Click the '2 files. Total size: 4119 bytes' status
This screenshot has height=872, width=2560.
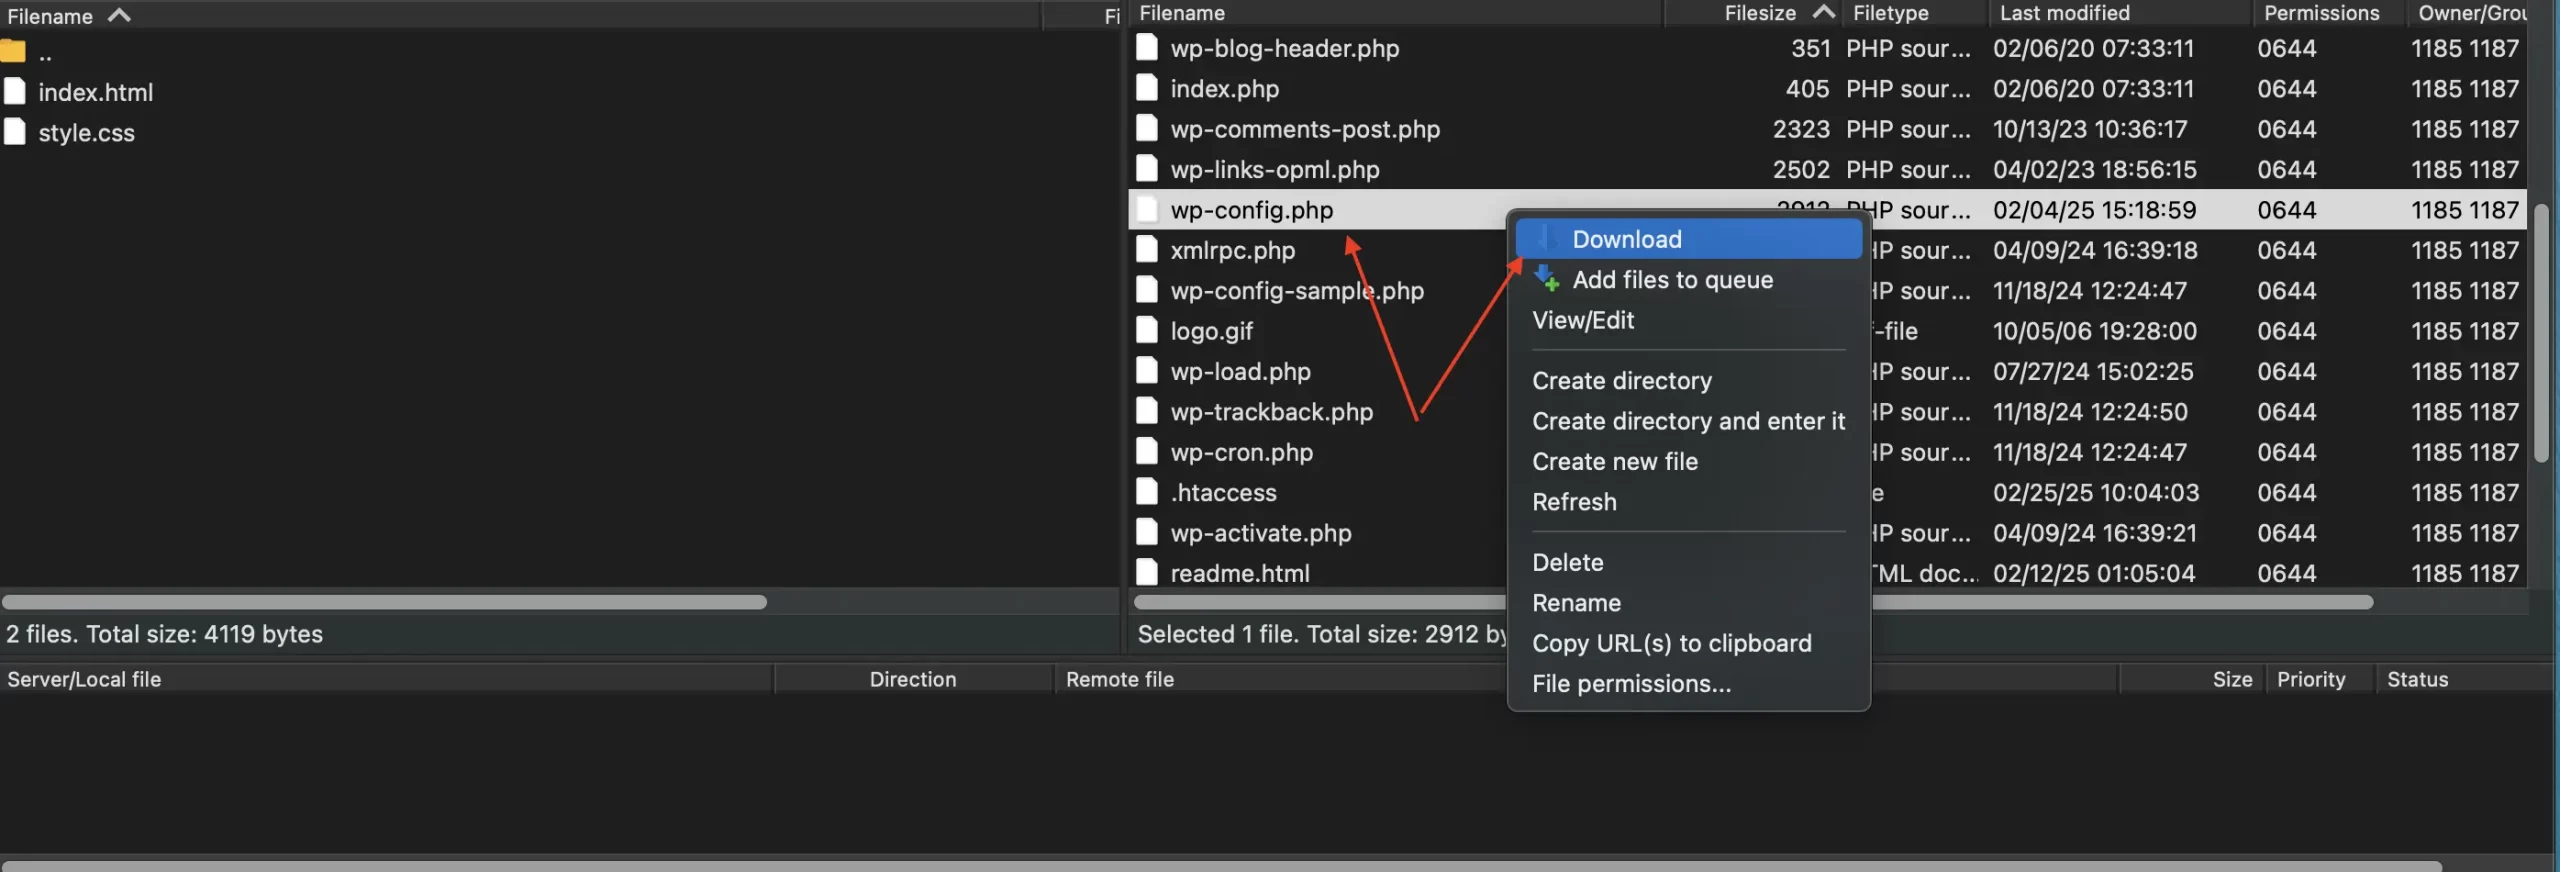pyautogui.click(x=165, y=634)
